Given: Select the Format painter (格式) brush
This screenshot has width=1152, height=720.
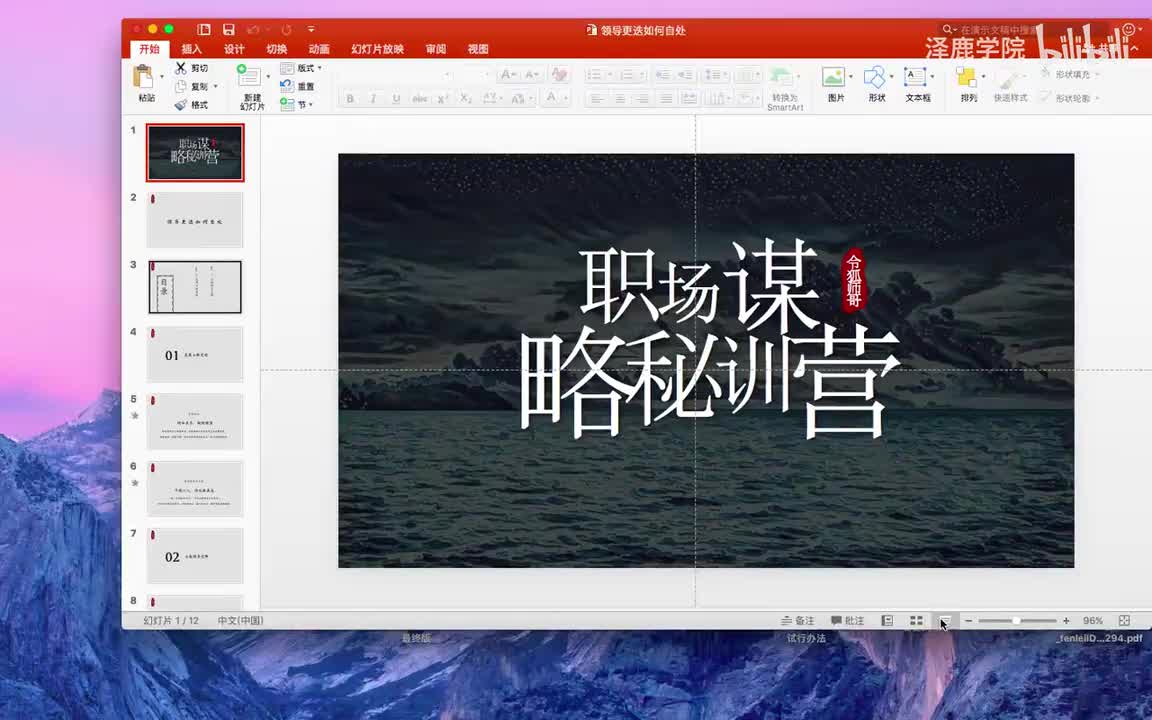Looking at the screenshot, I should pos(181,104).
